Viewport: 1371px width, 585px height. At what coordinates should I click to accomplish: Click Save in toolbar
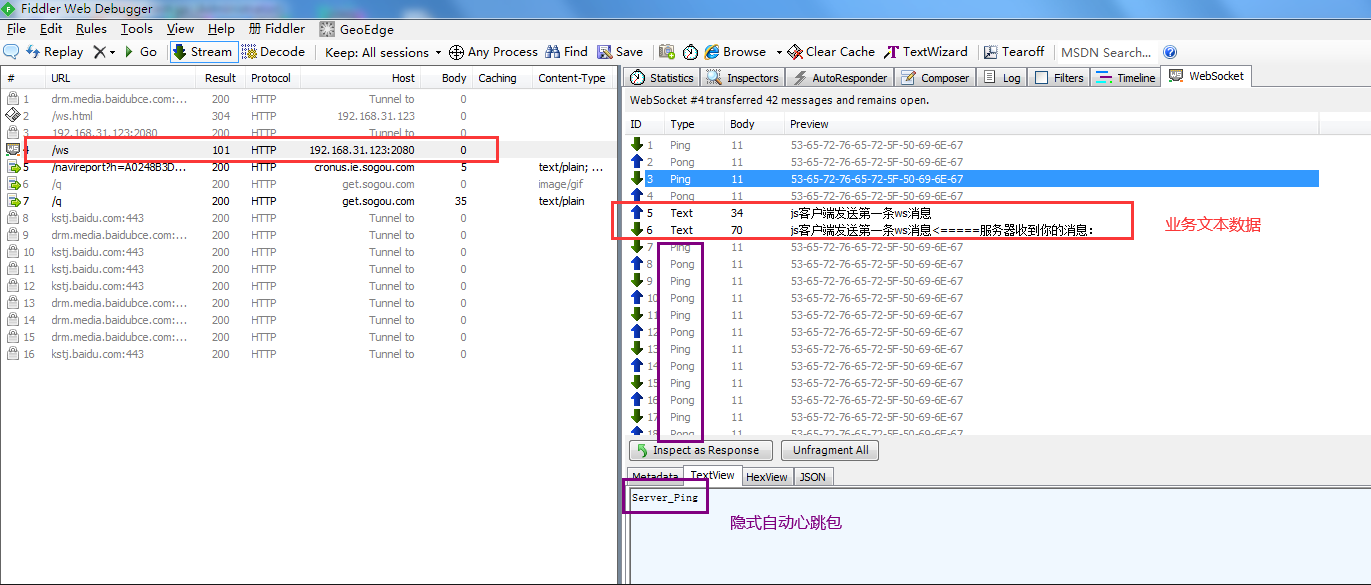coord(620,52)
